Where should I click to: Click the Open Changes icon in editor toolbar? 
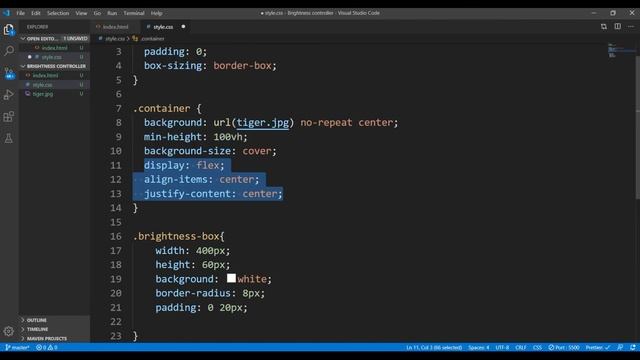pos(604,27)
